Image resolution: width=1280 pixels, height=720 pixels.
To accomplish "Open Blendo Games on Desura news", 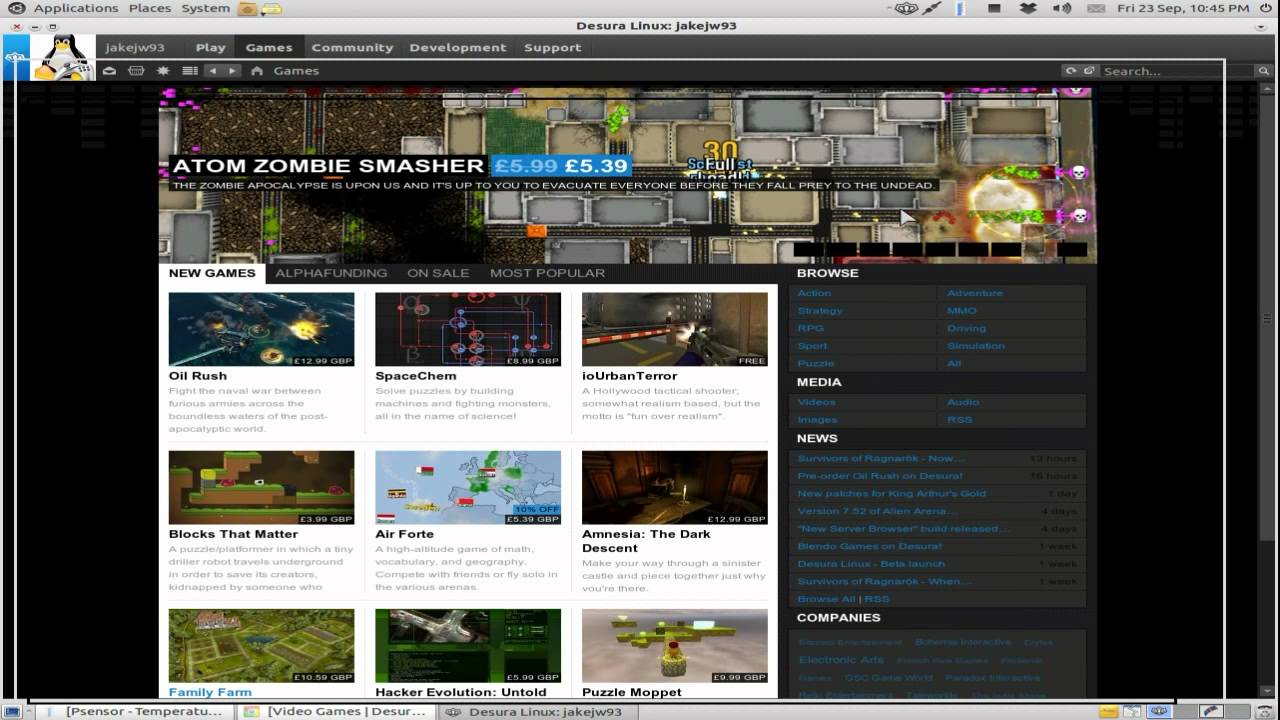I will (869, 546).
